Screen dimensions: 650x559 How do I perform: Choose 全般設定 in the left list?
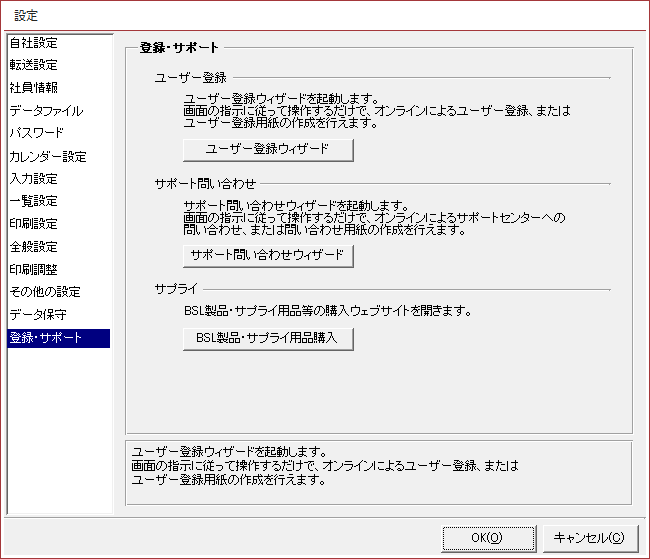(34, 247)
